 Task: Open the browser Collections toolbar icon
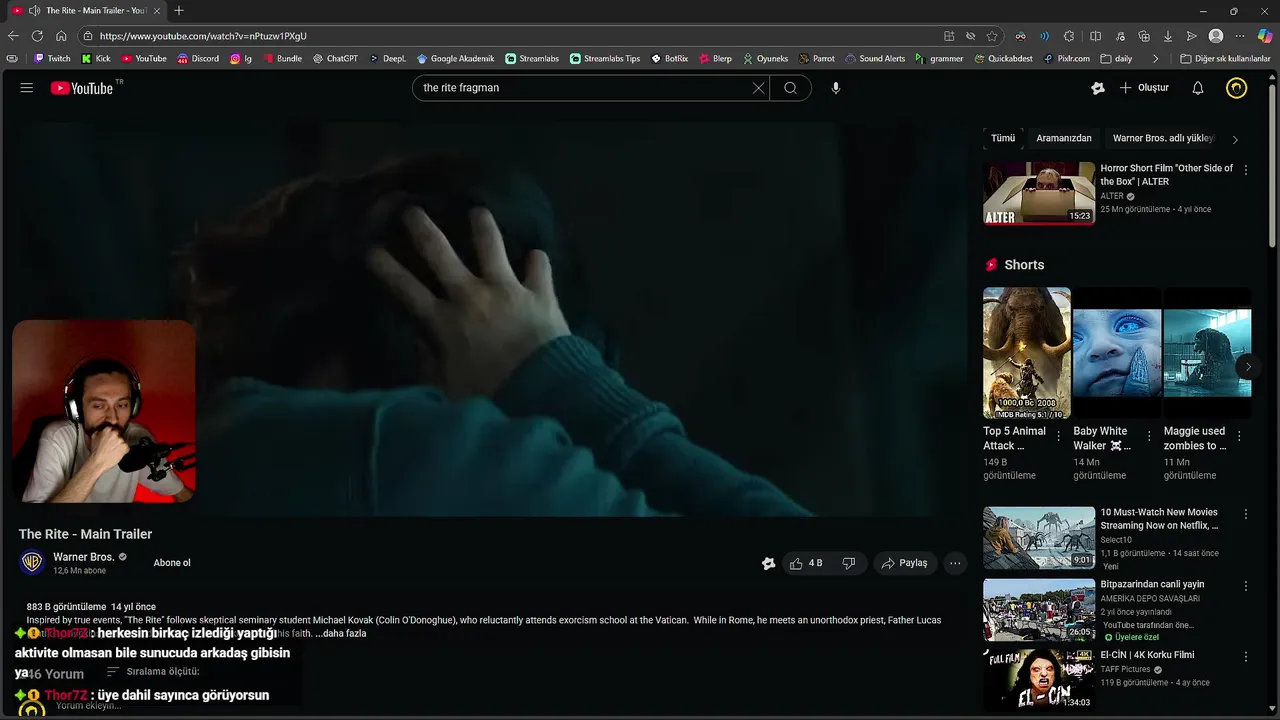(x=1144, y=36)
